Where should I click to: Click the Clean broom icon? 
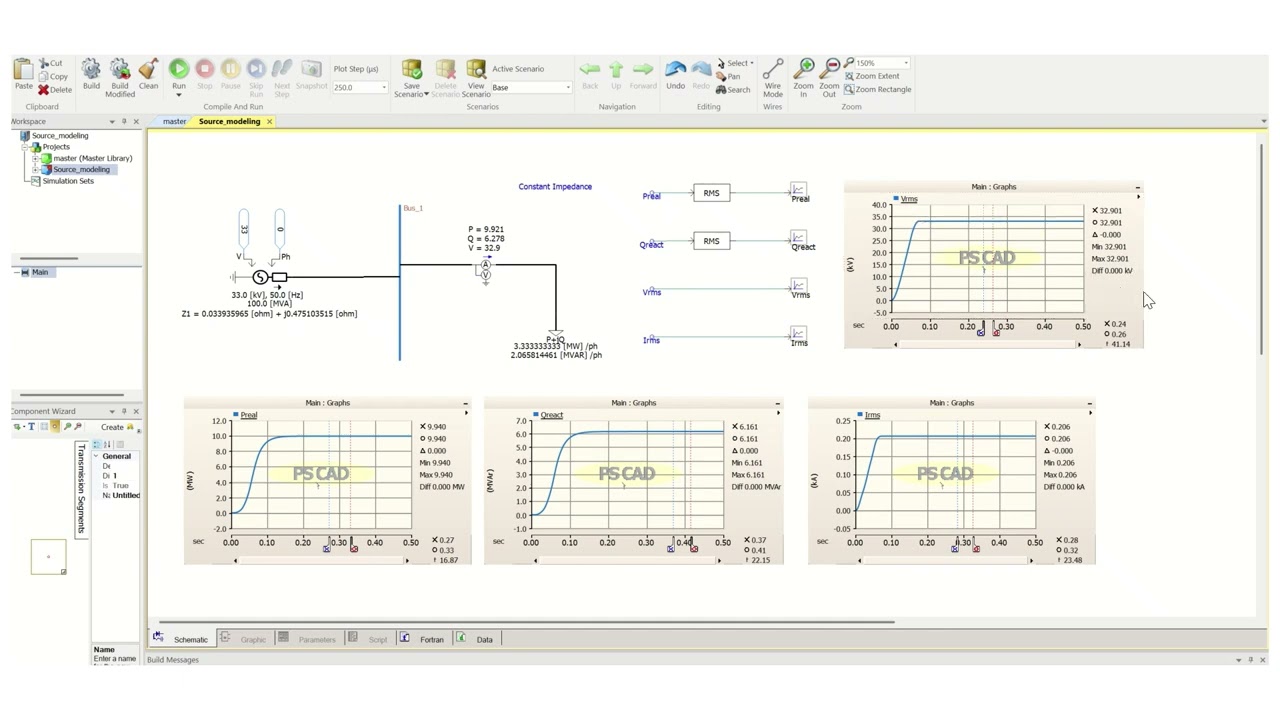pyautogui.click(x=148, y=69)
